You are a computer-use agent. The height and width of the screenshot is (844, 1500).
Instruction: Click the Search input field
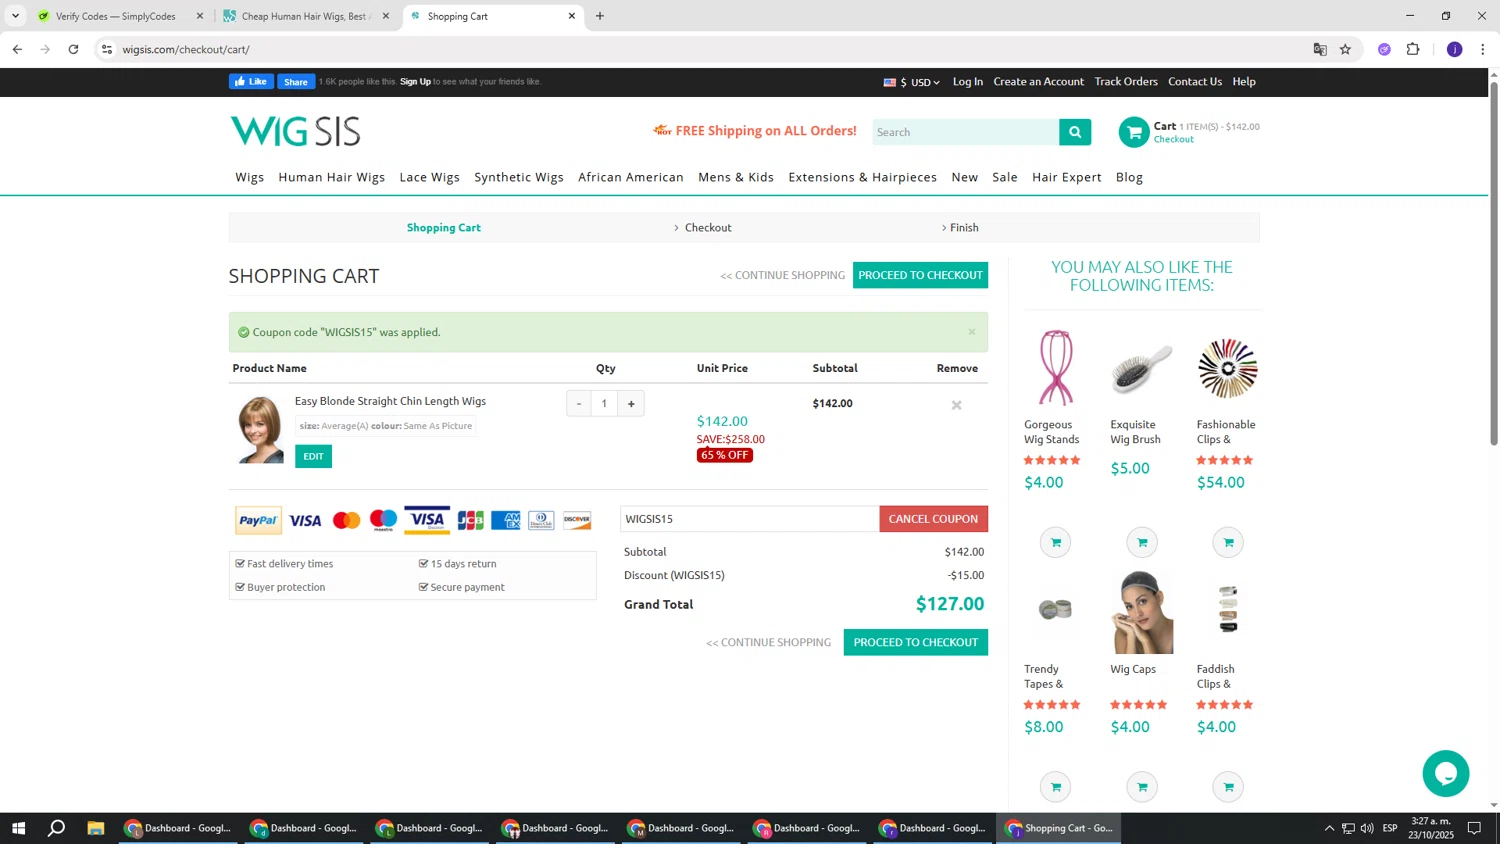tap(966, 132)
